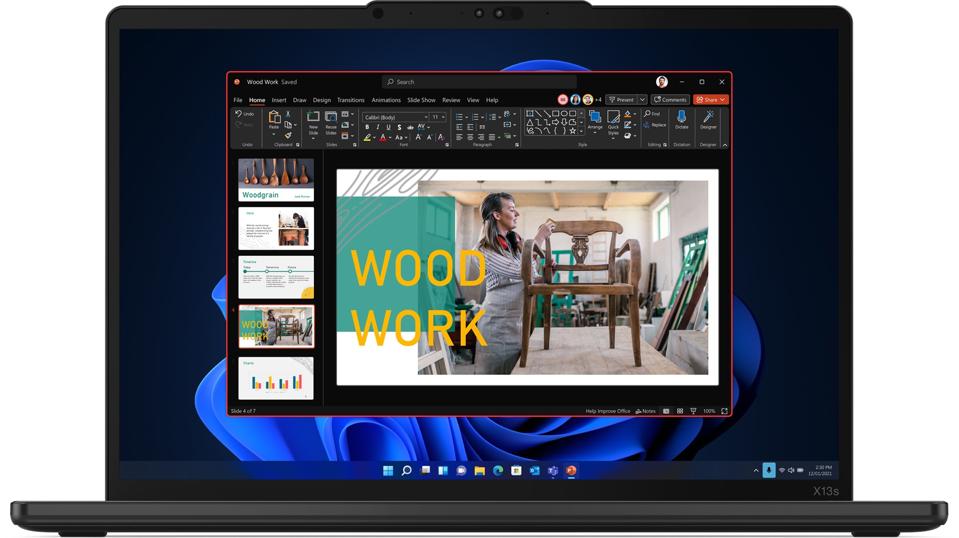959x538 pixels.
Task: Toggle the Notes pane in status bar
Action: 646,411
